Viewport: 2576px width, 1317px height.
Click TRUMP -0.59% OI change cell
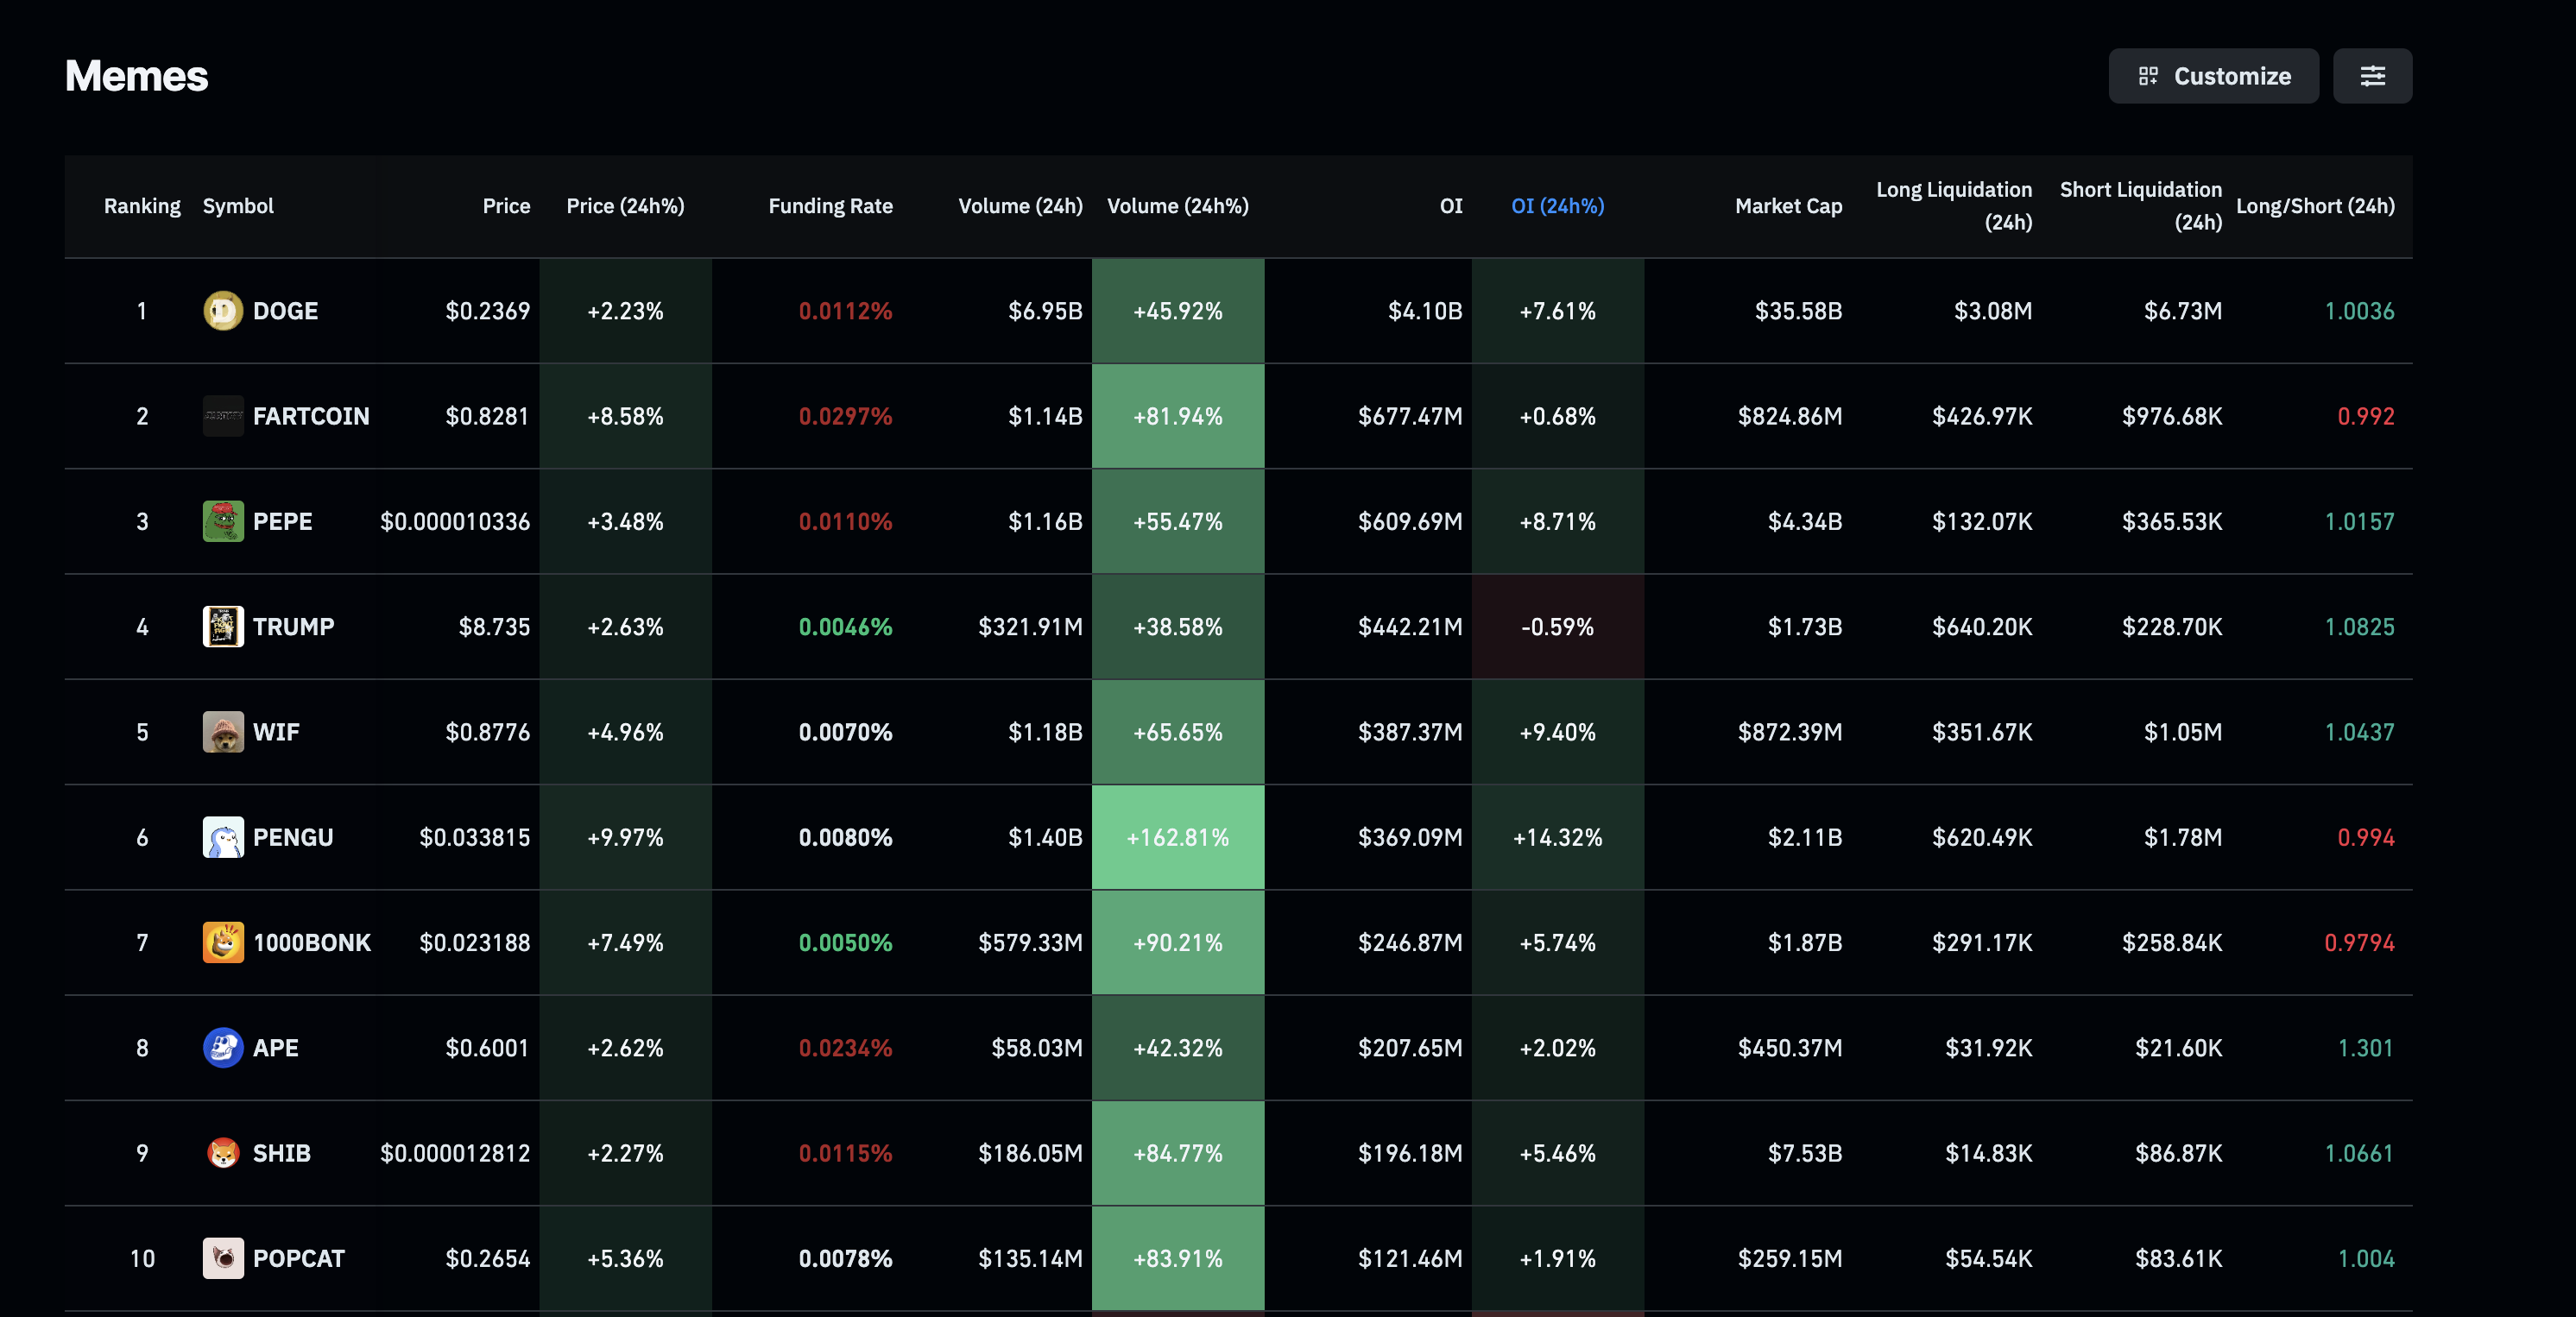pyautogui.click(x=1557, y=627)
